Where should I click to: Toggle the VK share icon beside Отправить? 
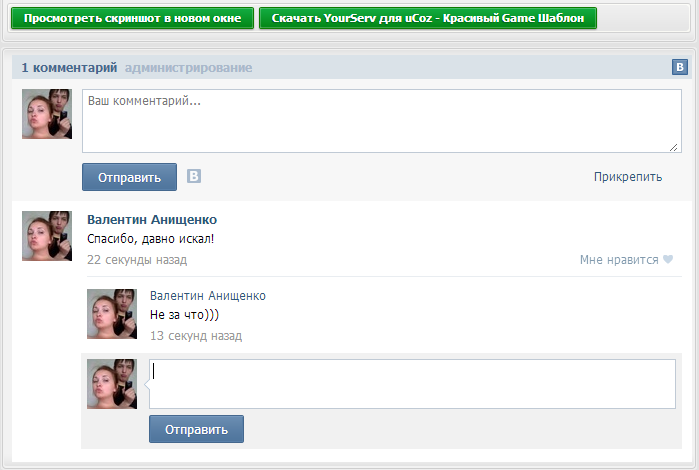point(193,176)
